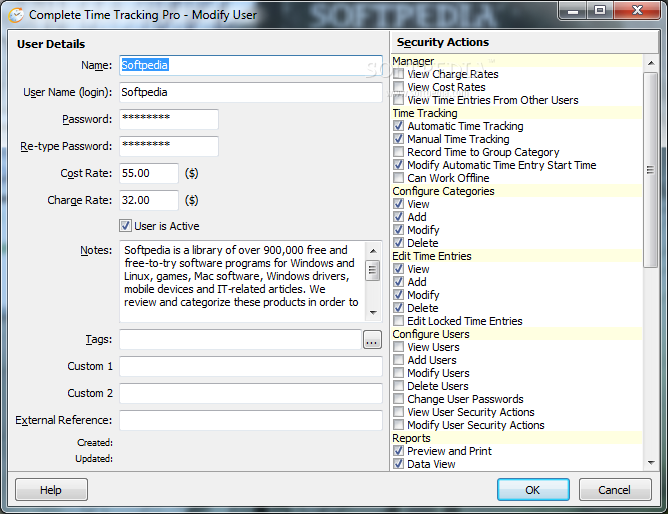
Task: Enable Change User Passwords
Action: coord(398,399)
